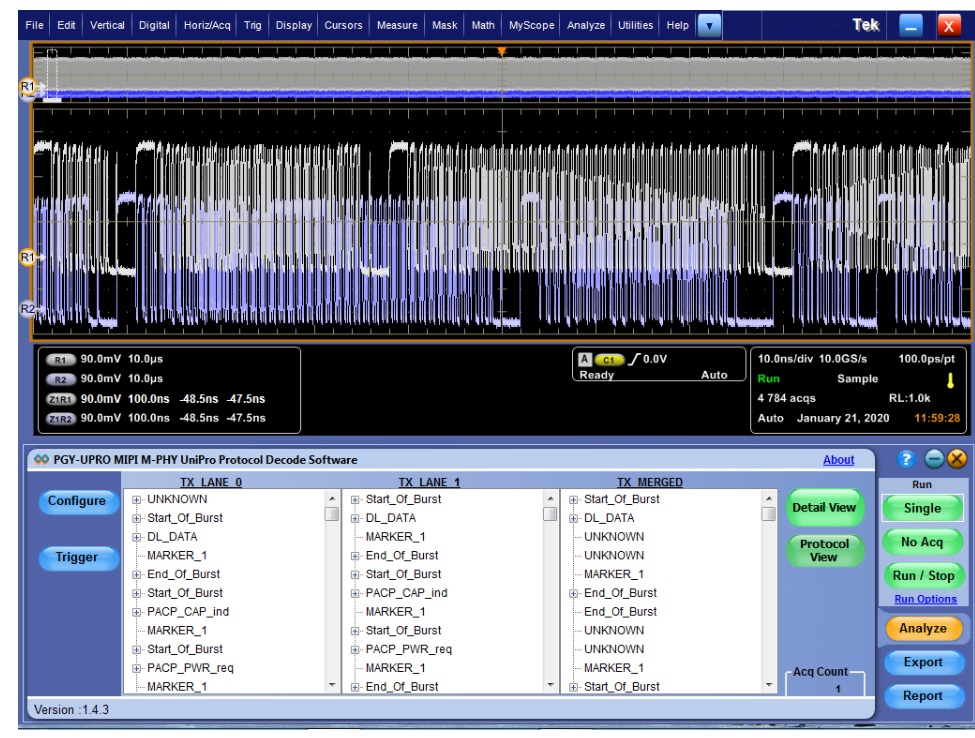This screenshot has height=738, width=975.
Task: Click the No Acq button
Action: tap(922, 542)
